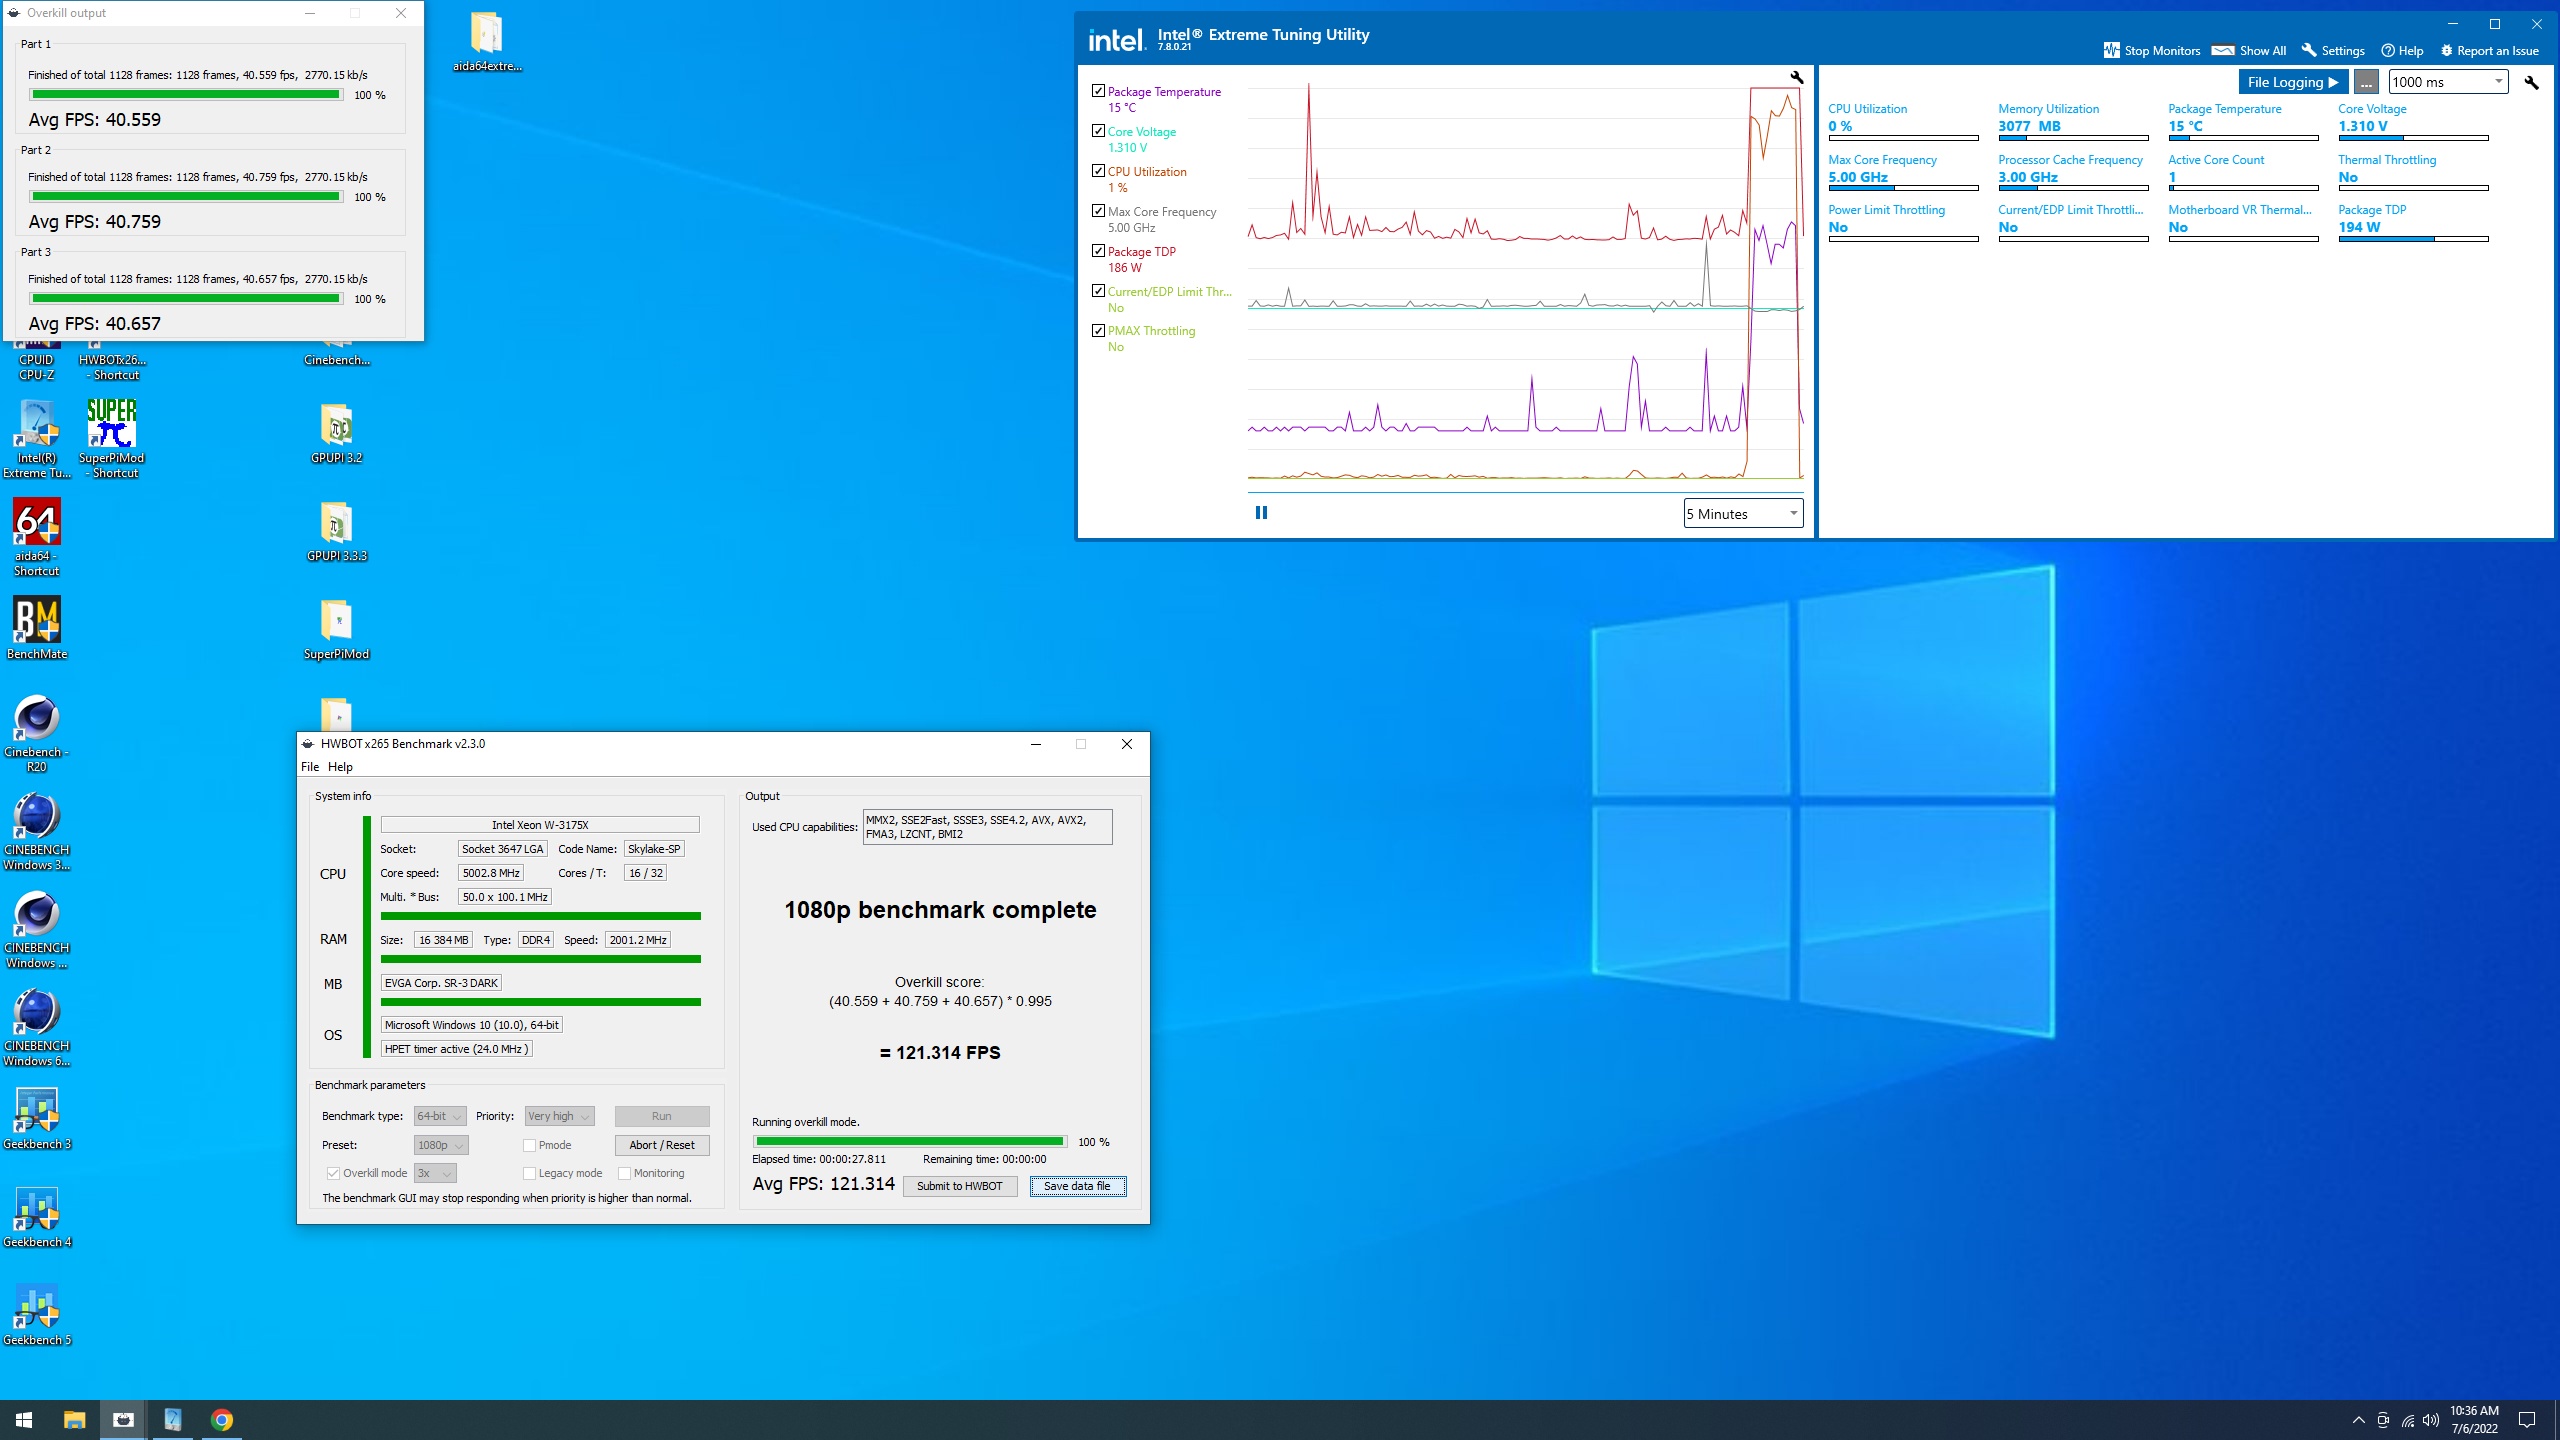Click Show All in XTU toolbar
The image size is (2560, 1440).
click(x=2249, y=50)
